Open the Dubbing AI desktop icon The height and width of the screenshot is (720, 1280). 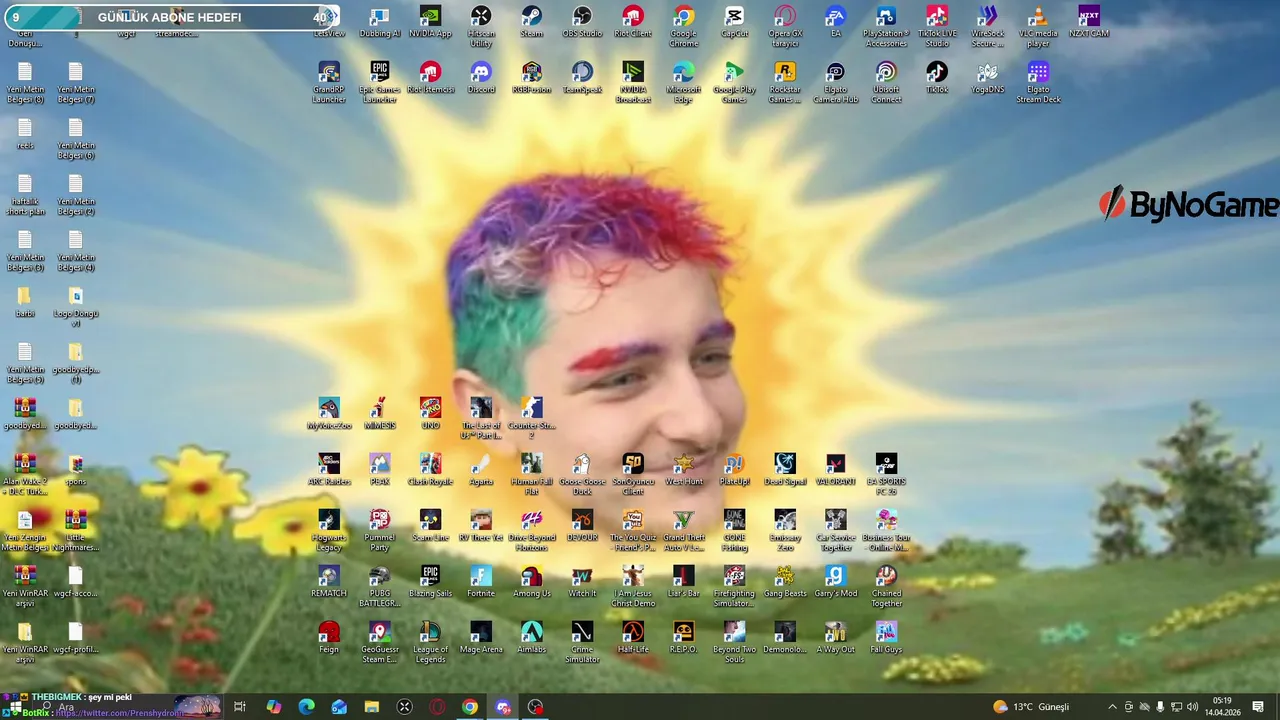click(x=379, y=22)
